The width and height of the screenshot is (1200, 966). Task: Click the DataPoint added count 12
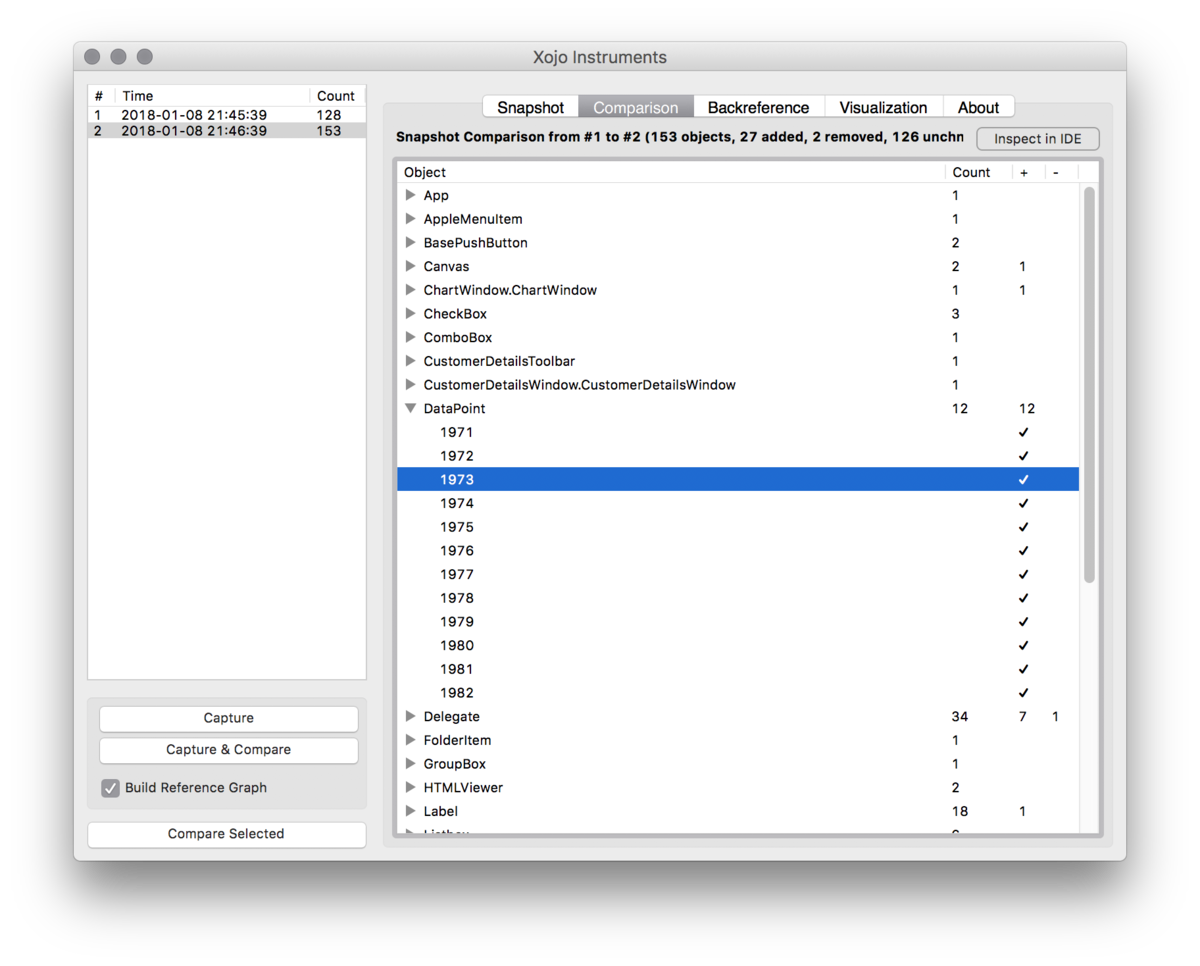(1027, 409)
